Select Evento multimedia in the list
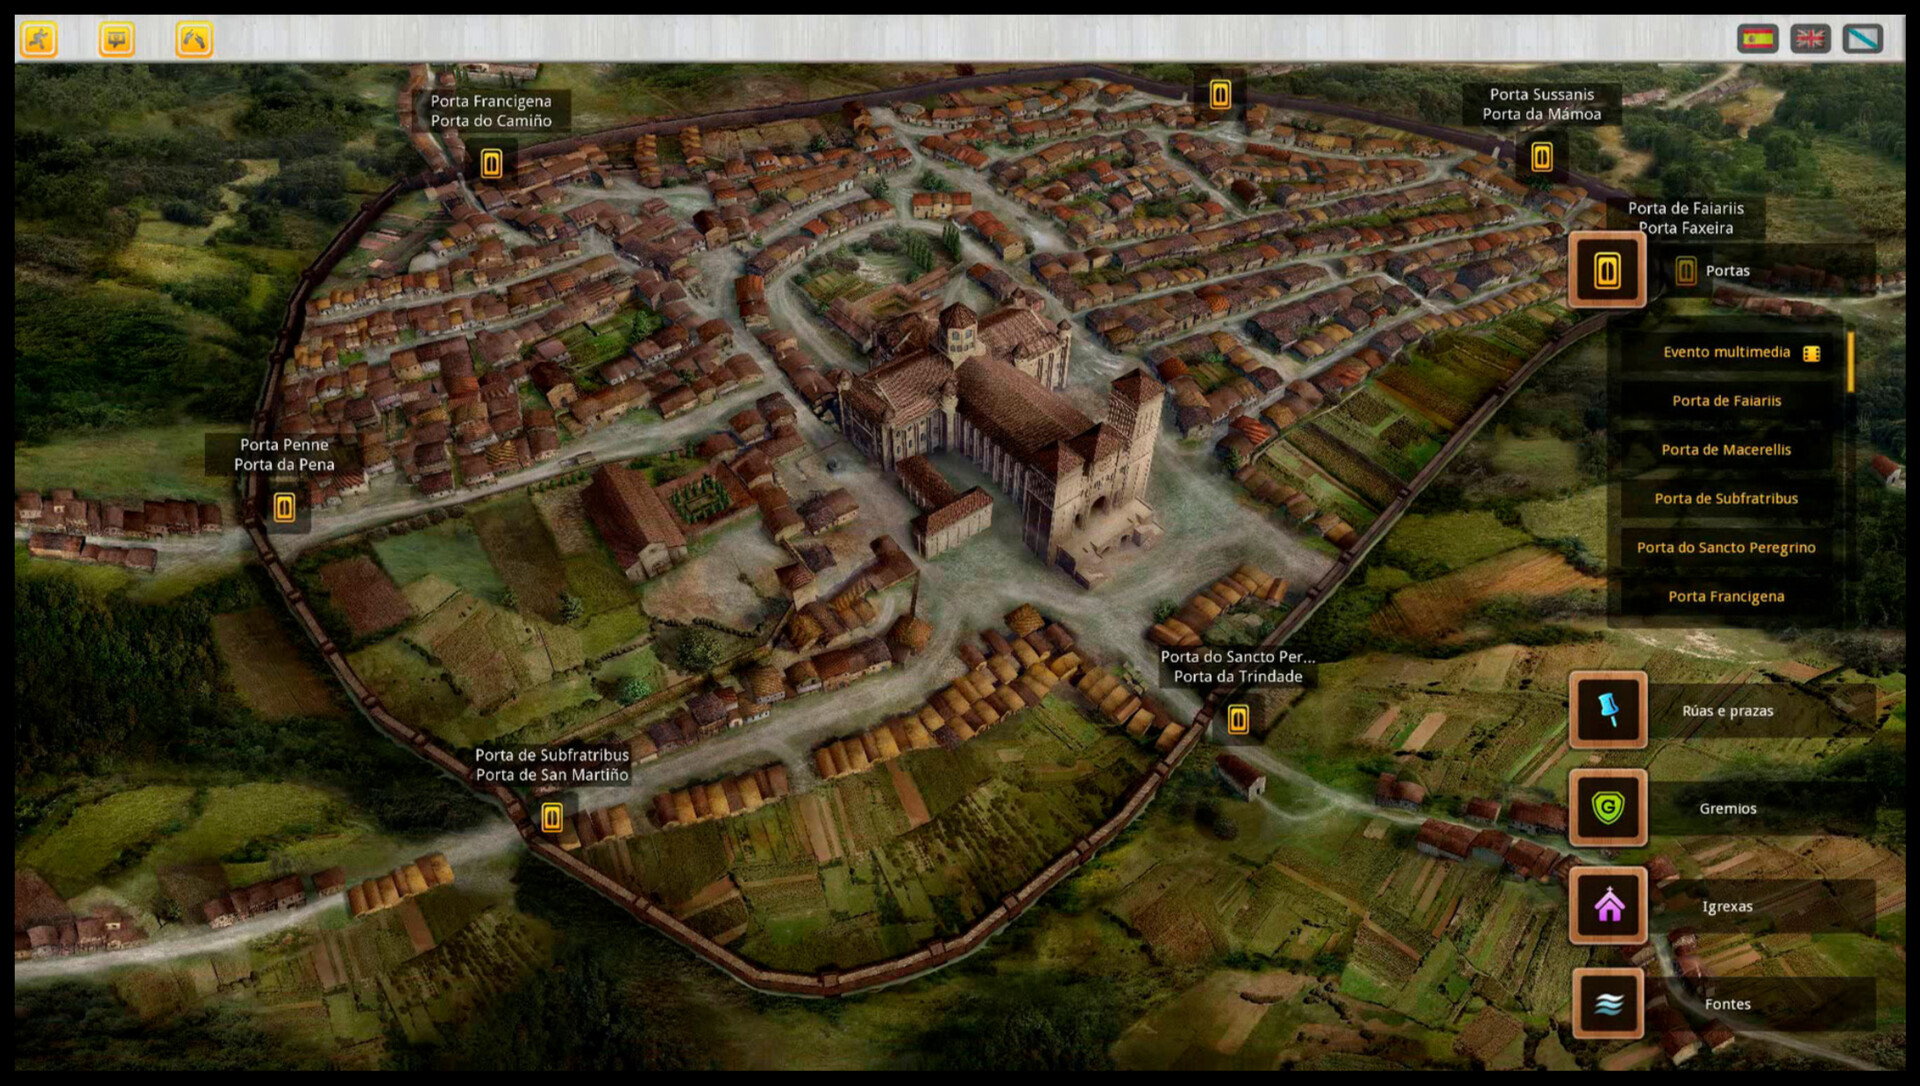Viewport: 1920px width, 1086px height. [1727, 352]
